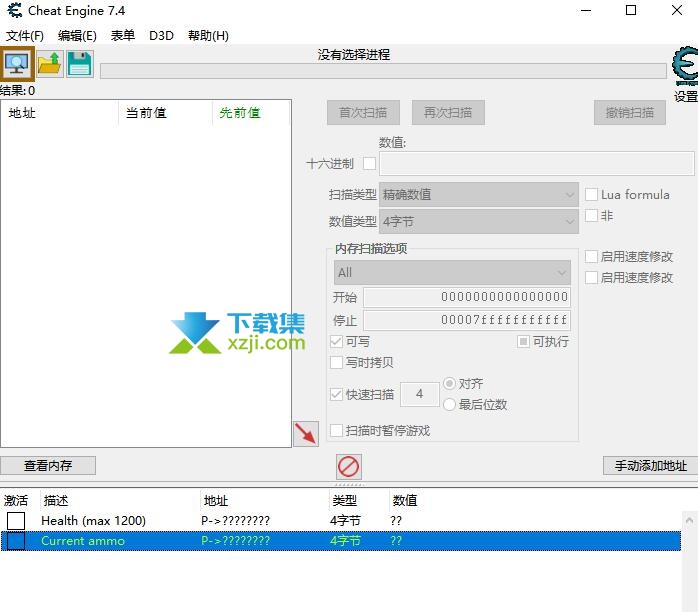Select the Current ammo description text

83,541
